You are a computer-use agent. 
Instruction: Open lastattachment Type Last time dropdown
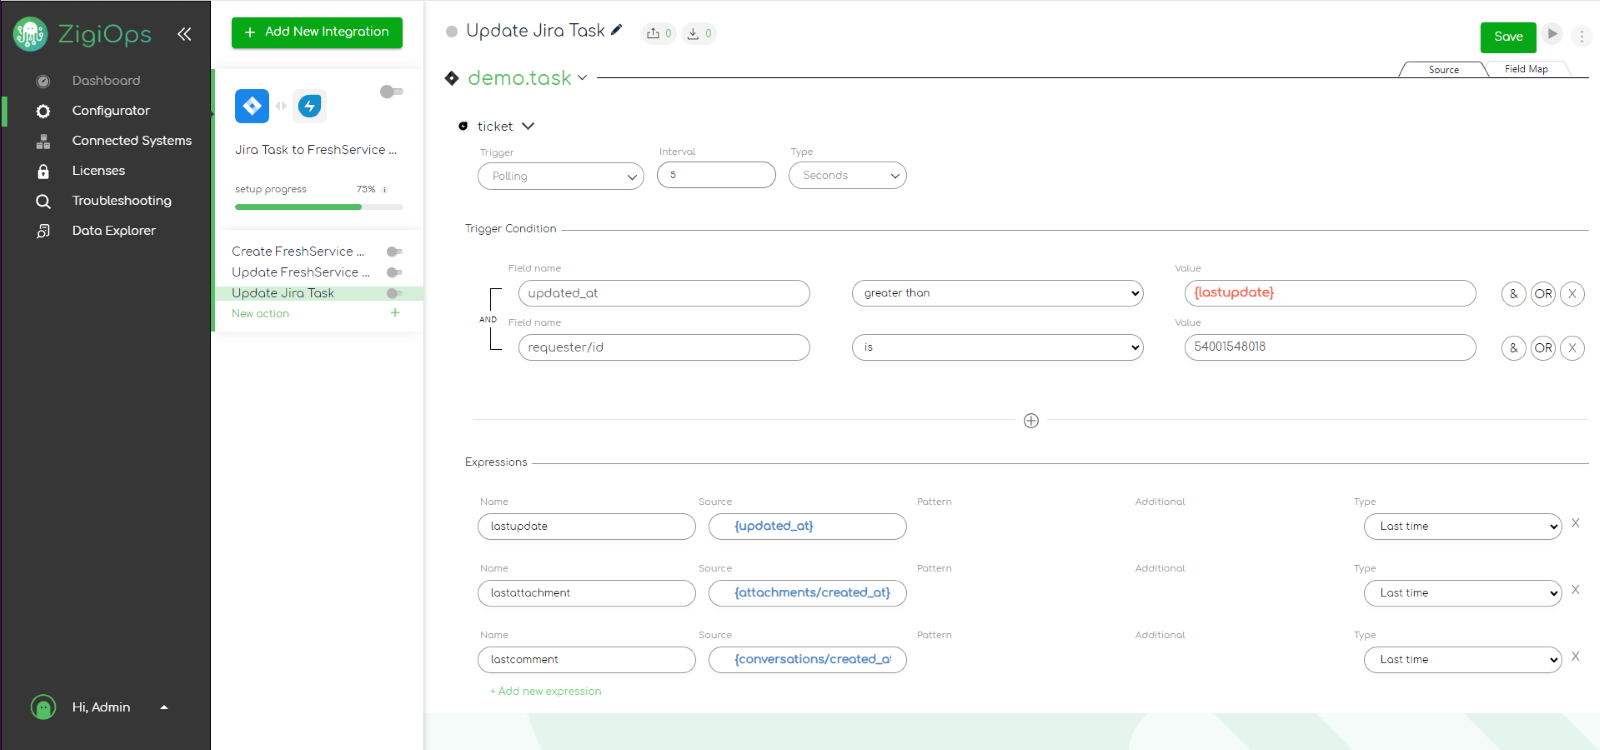click(x=1463, y=593)
